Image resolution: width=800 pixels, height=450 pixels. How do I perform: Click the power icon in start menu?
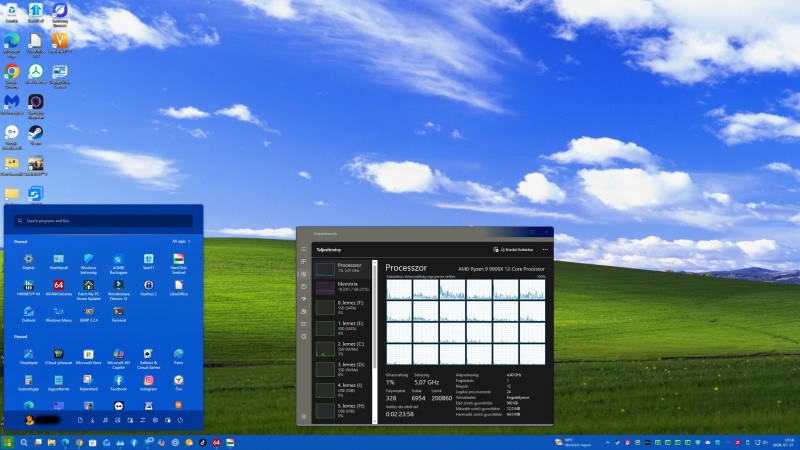(180, 420)
